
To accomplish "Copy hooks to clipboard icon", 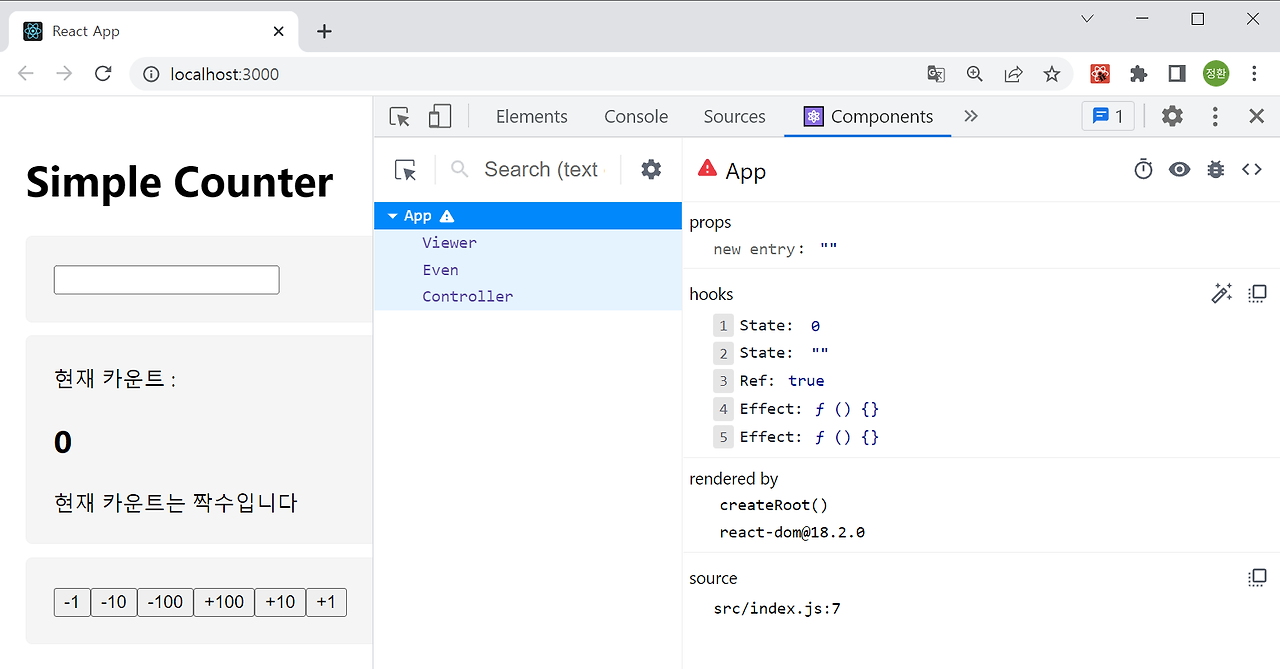I will (x=1257, y=294).
